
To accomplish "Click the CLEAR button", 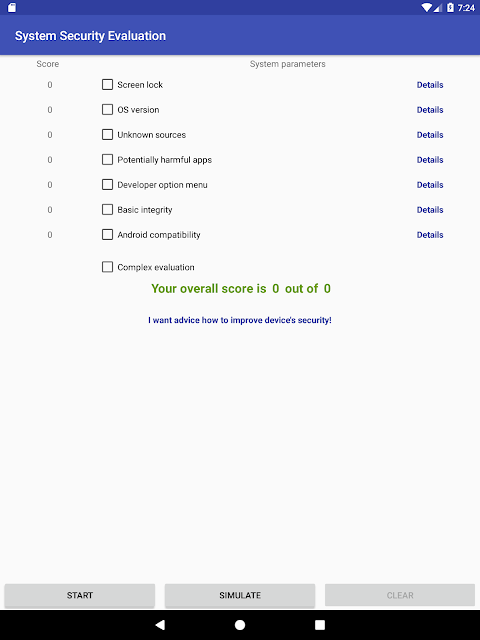I will (x=400, y=595).
